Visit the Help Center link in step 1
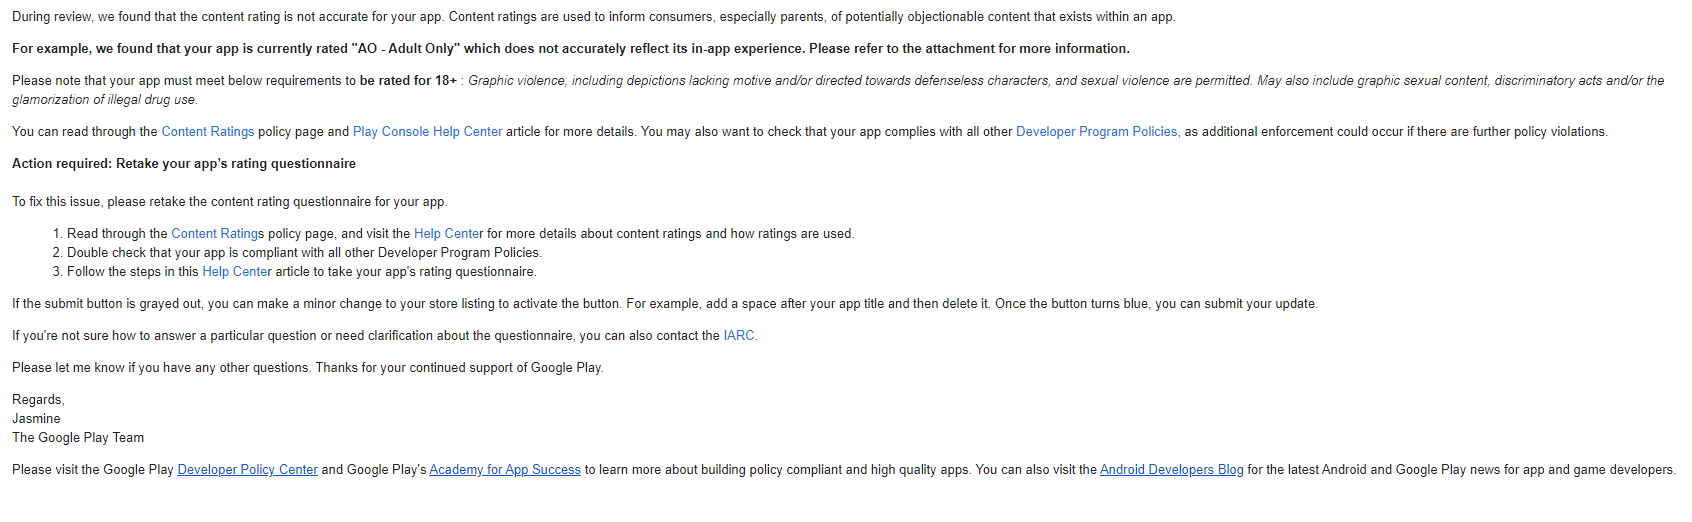Screen dimensions: 1692x522 (448, 233)
